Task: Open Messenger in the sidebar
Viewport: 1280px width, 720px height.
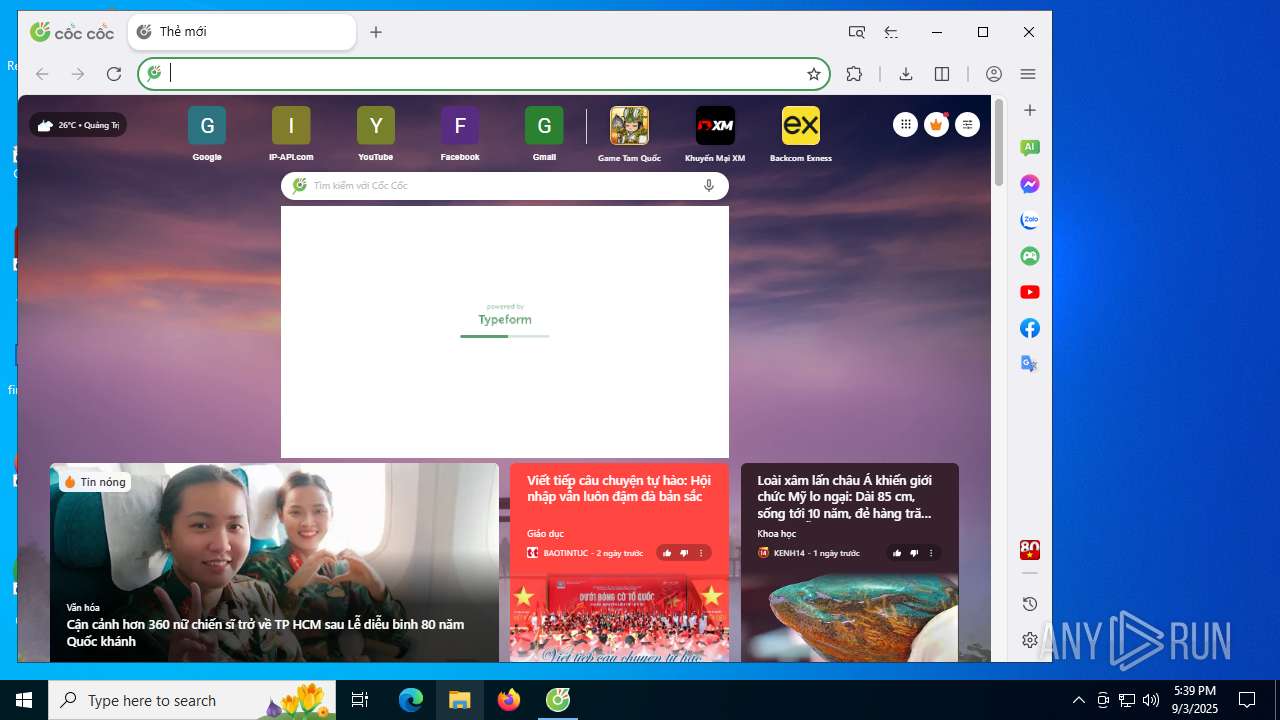Action: click(1030, 184)
